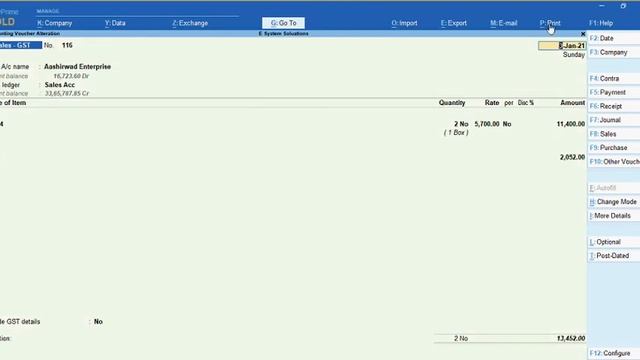The width and height of the screenshot is (640, 360).
Task: Click the restore window button
Action: (623, 6)
